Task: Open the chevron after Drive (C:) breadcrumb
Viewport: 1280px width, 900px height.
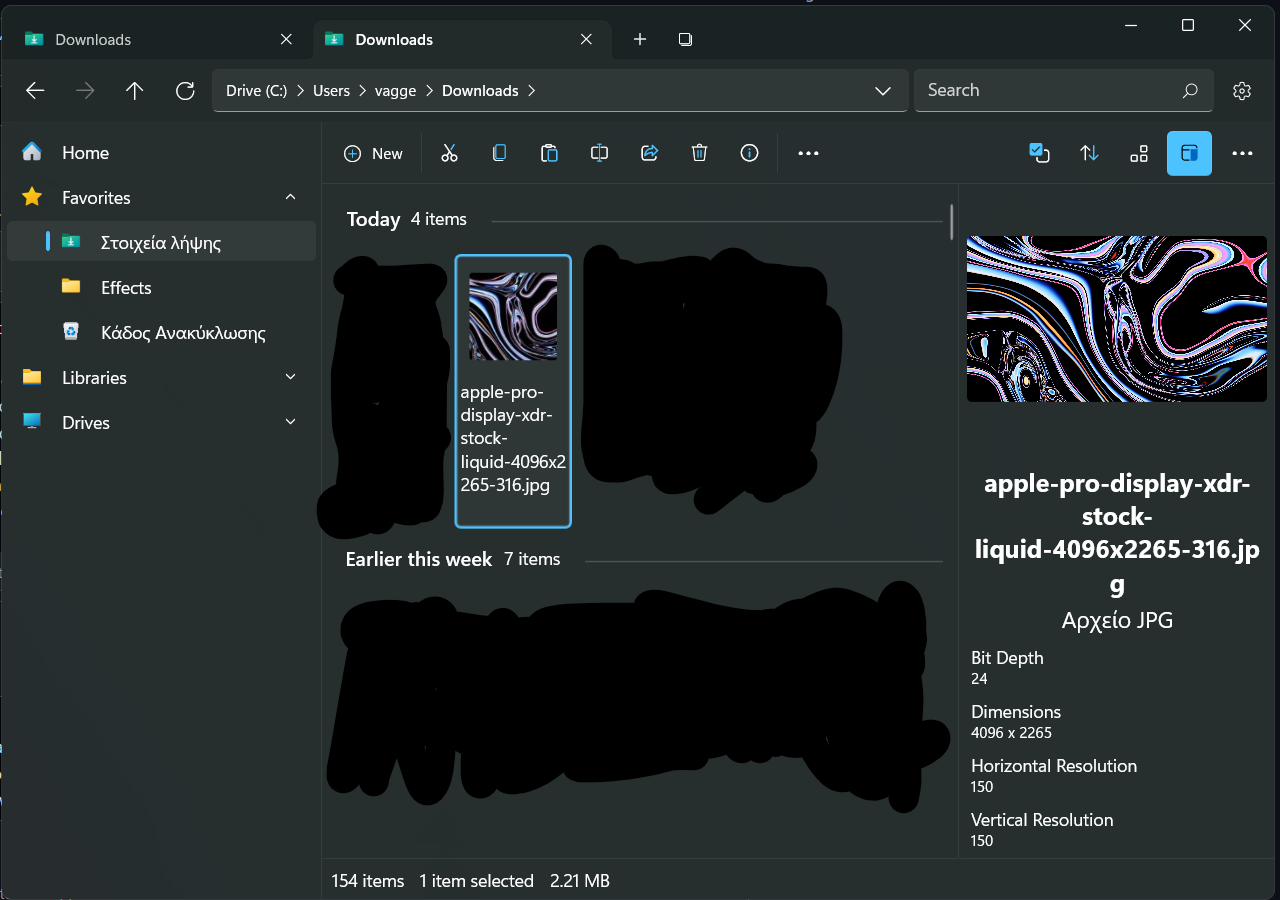Action: (x=300, y=91)
